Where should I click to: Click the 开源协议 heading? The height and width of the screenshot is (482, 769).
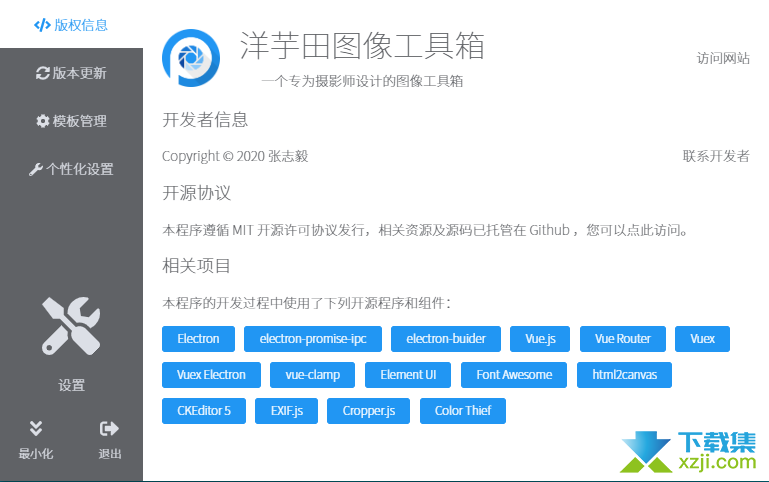pos(196,193)
